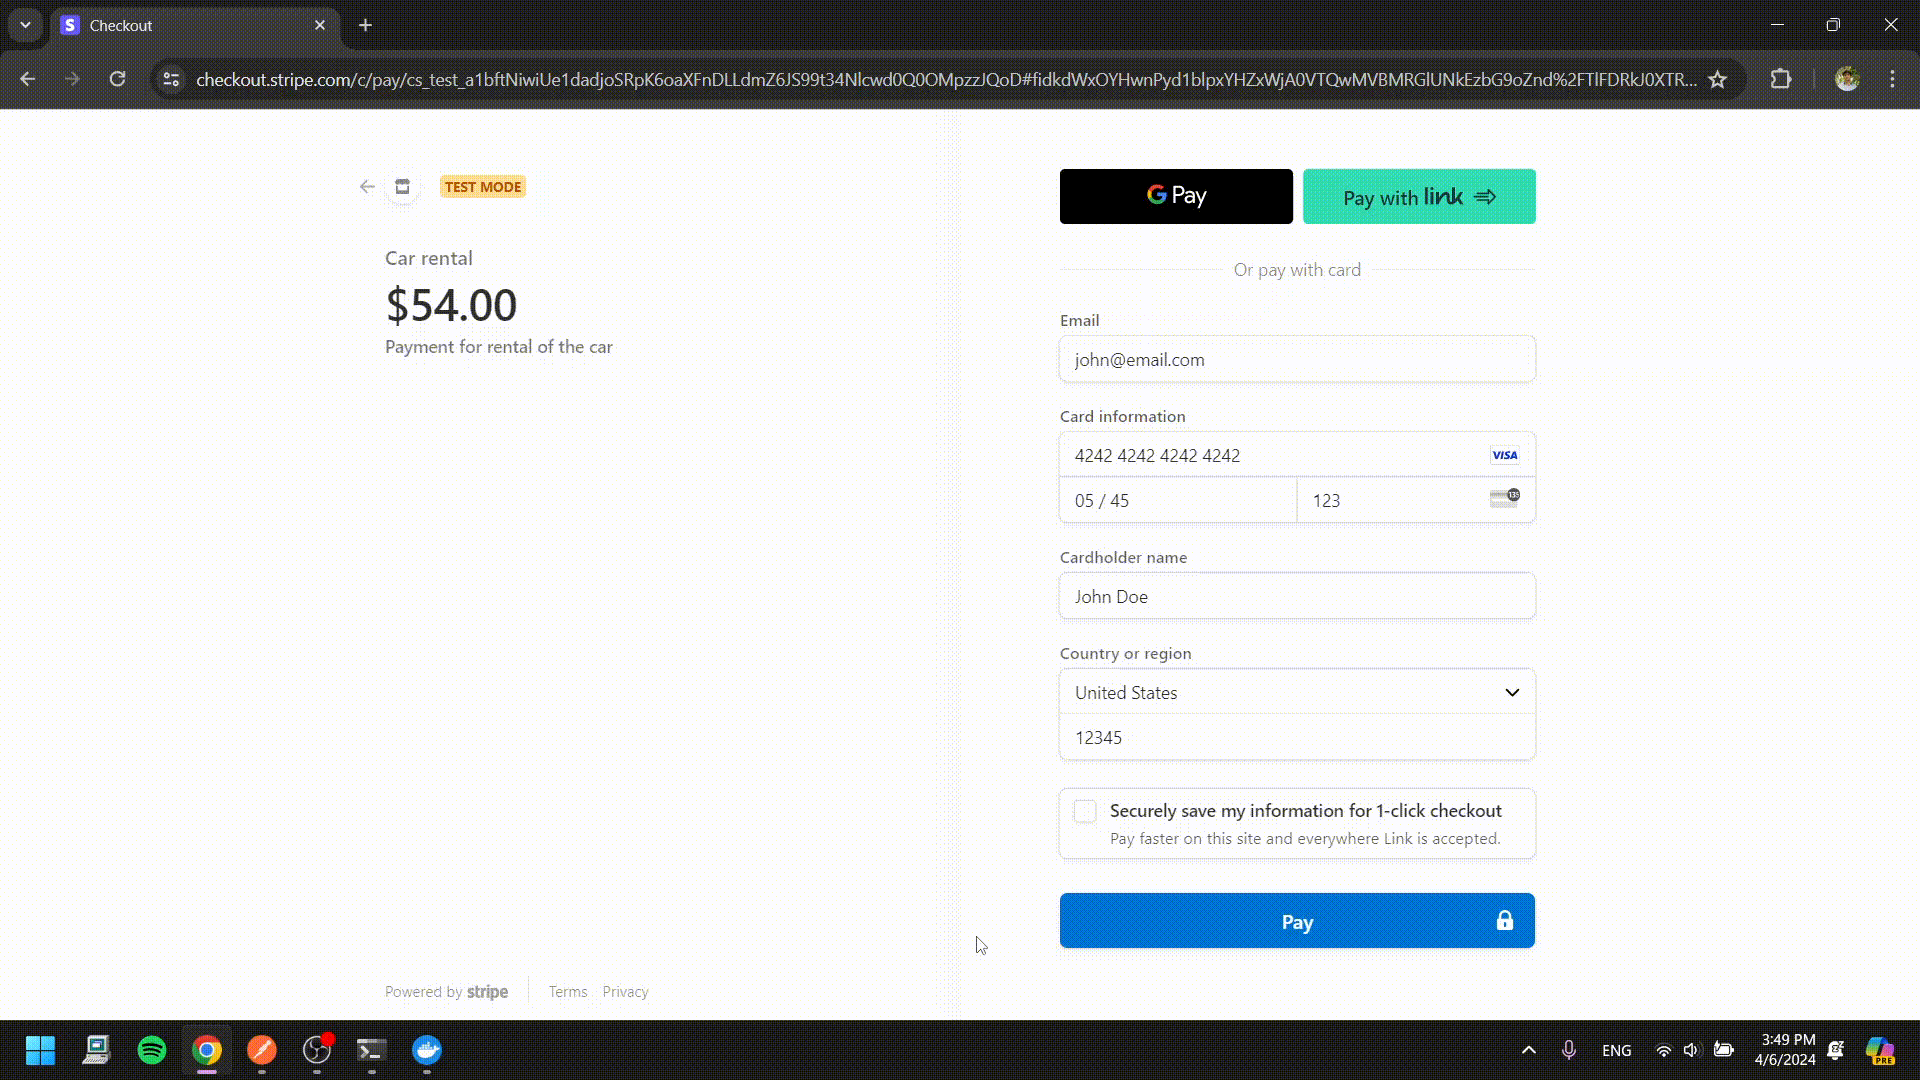Close the Checkout tab
The height and width of the screenshot is (1080, 1920).
320,25
